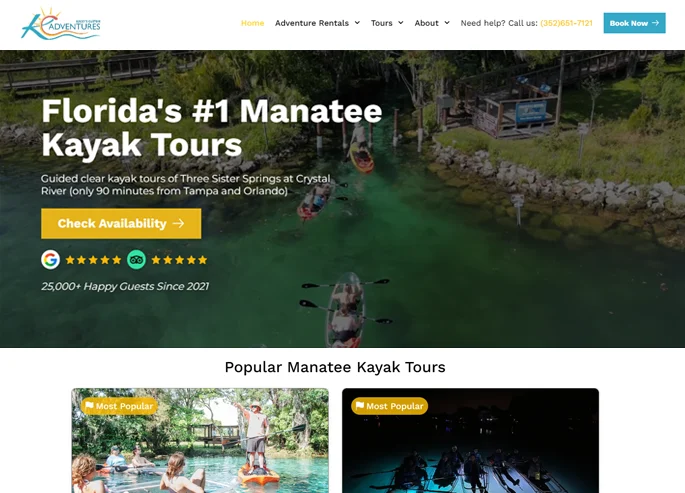The width and height of the screenshot is (685, 493).
Task: Click the arrow inside Check Availability
Action: pyautogui.click(x=178, y=223)
